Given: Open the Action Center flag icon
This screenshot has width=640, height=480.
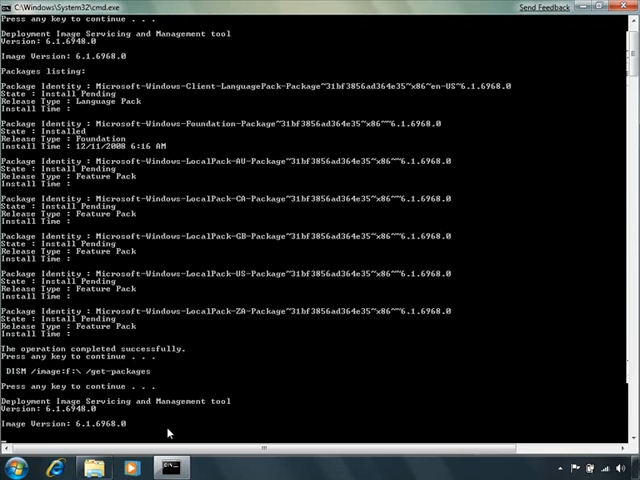Looking at the screenshot, I should tap(576, 468).
